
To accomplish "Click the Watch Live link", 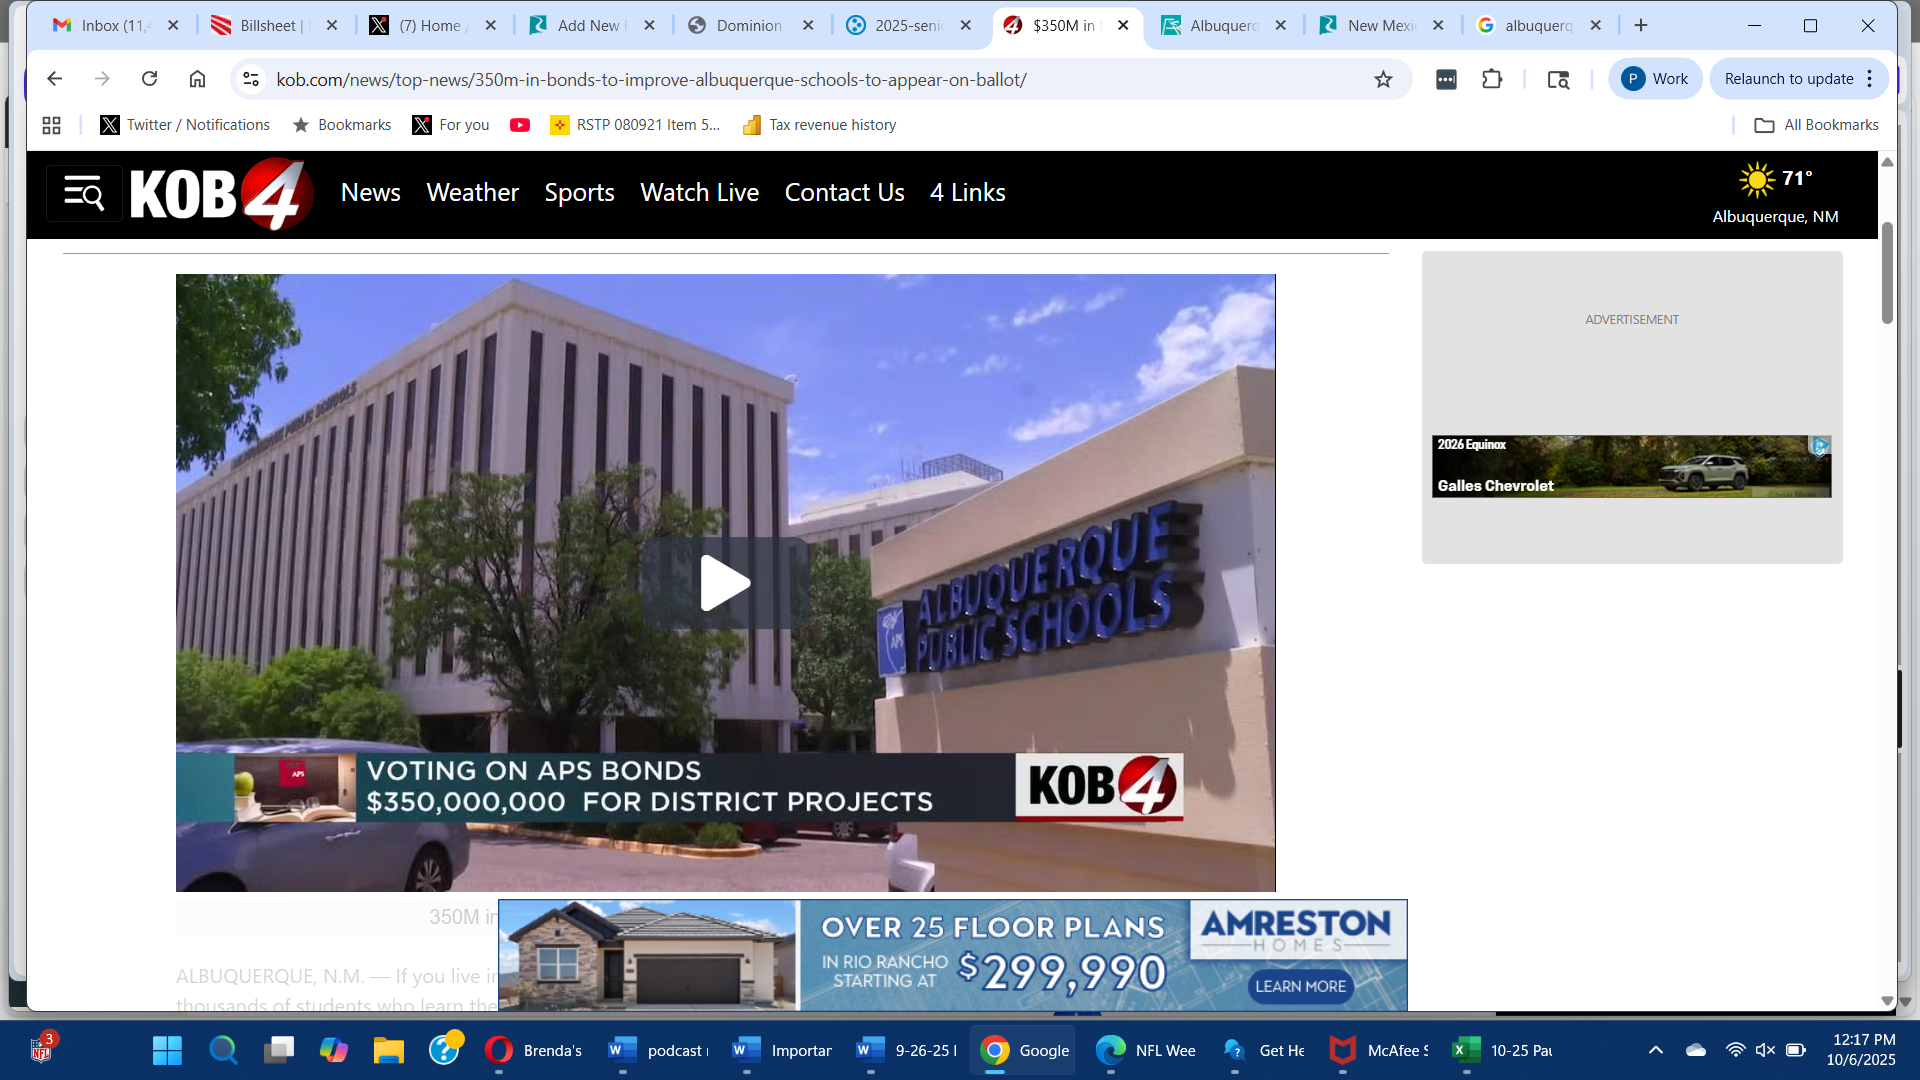I will click(699, 192).
